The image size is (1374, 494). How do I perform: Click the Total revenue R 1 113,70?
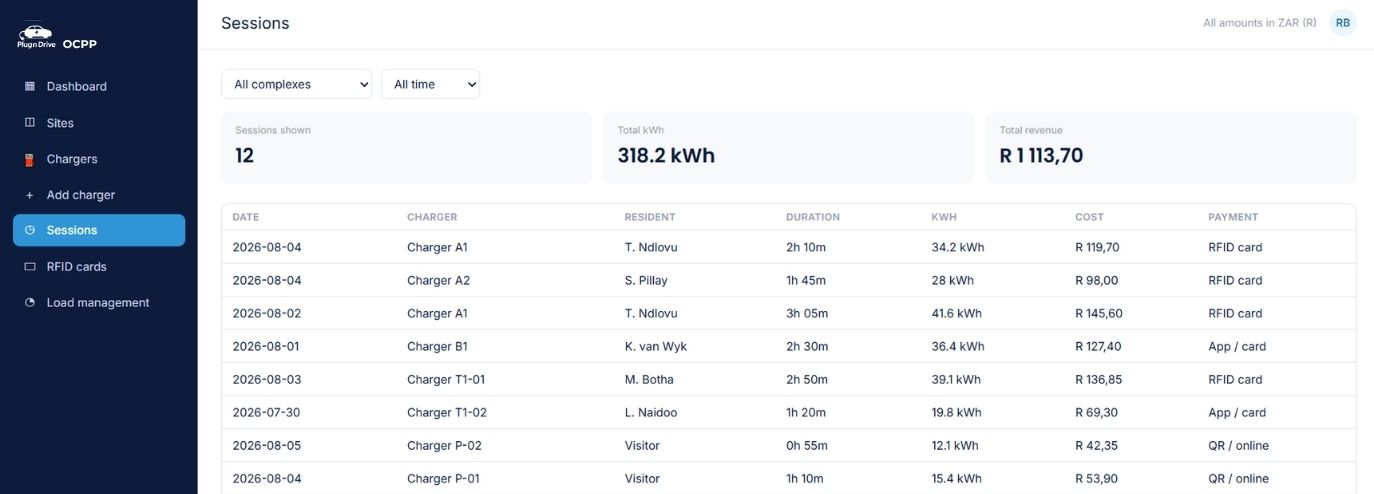(1041, 156)
